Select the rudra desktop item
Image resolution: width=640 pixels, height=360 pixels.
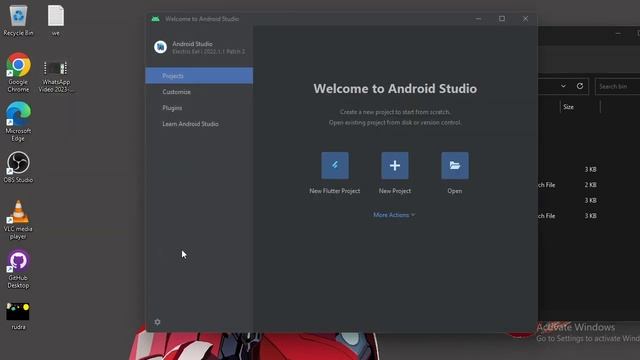(18, 316)
